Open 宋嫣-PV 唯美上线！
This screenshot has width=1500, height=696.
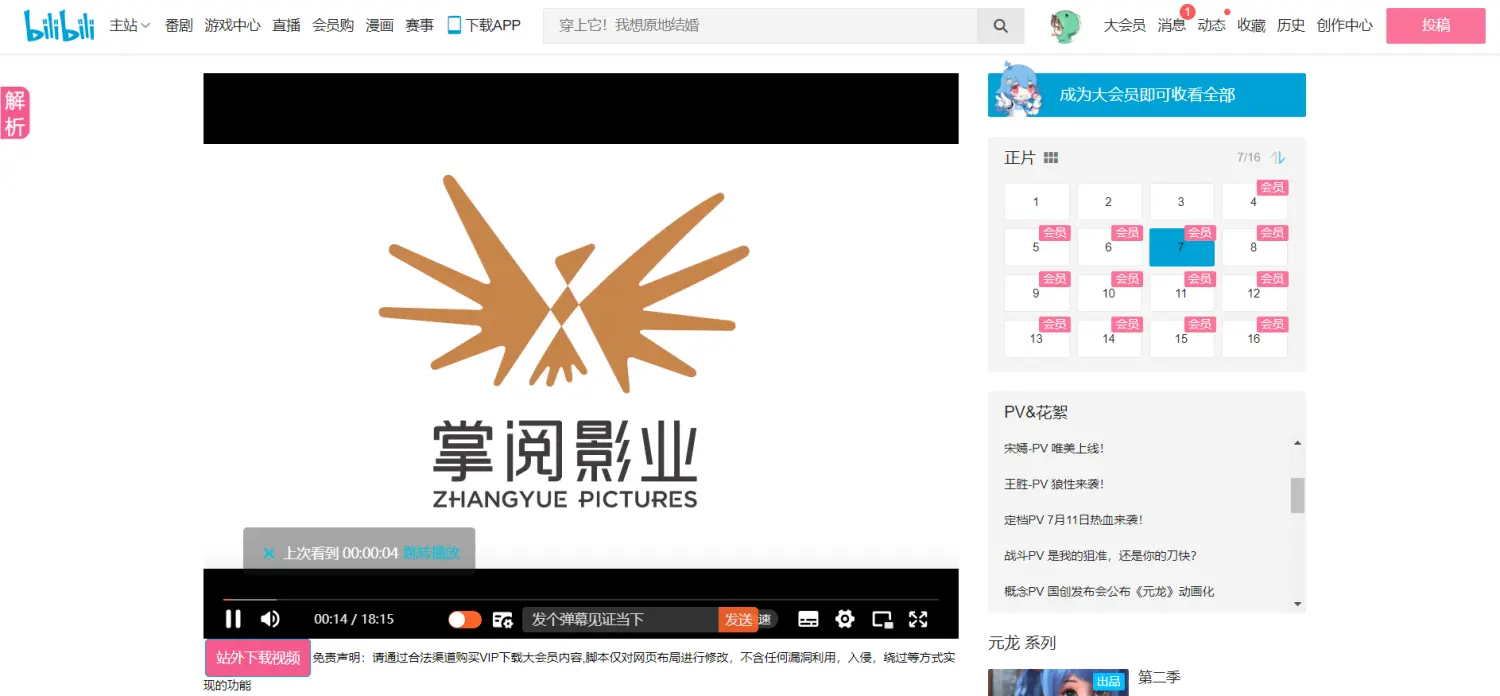pyautogui.click(x=1054, y=448)
